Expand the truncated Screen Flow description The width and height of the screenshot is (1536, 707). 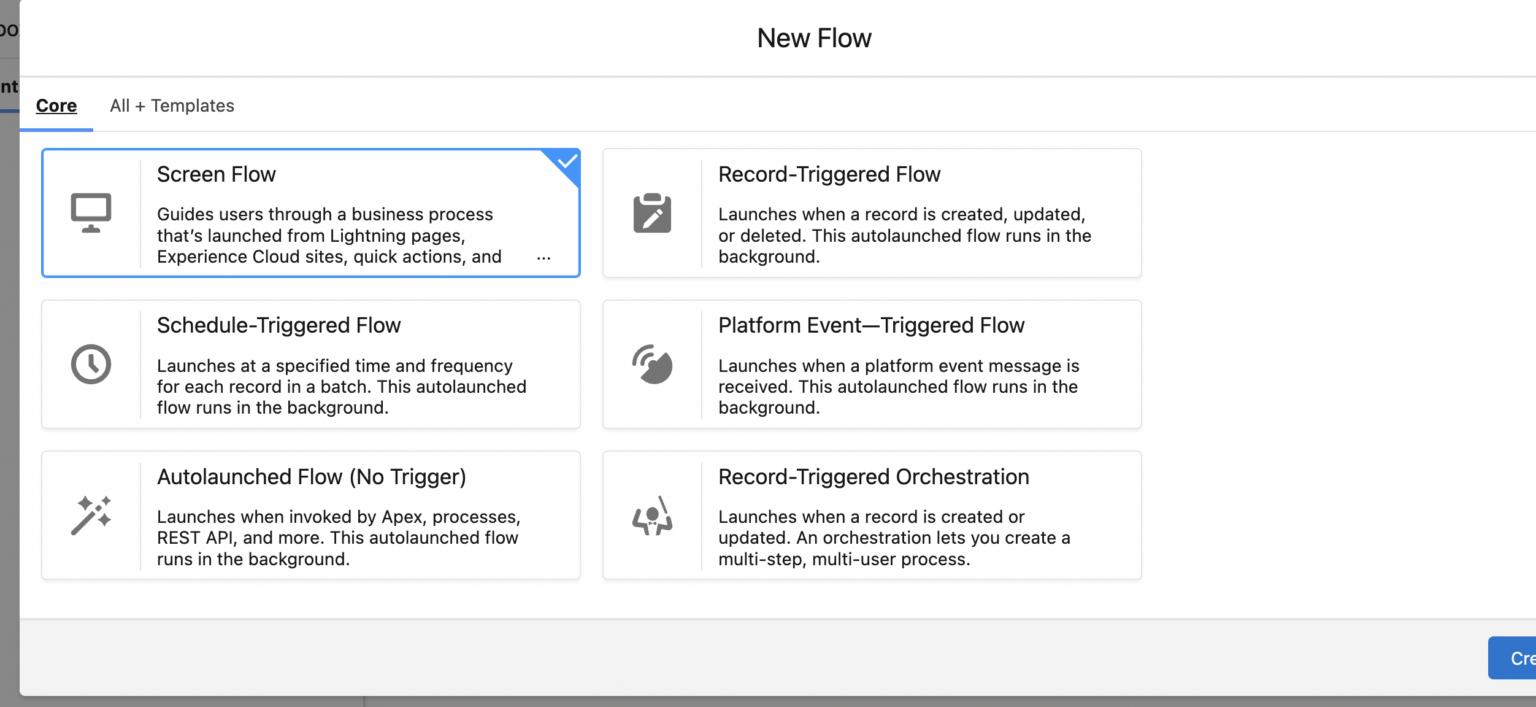[x=543, y=258]
